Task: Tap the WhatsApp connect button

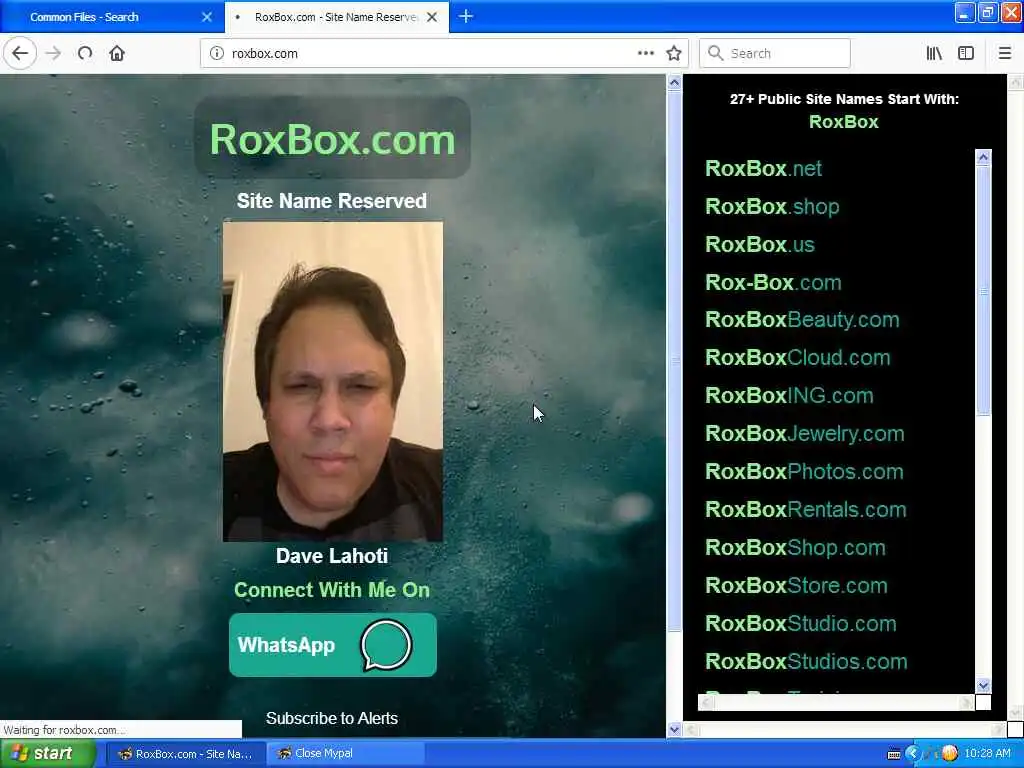Action: 332,645
